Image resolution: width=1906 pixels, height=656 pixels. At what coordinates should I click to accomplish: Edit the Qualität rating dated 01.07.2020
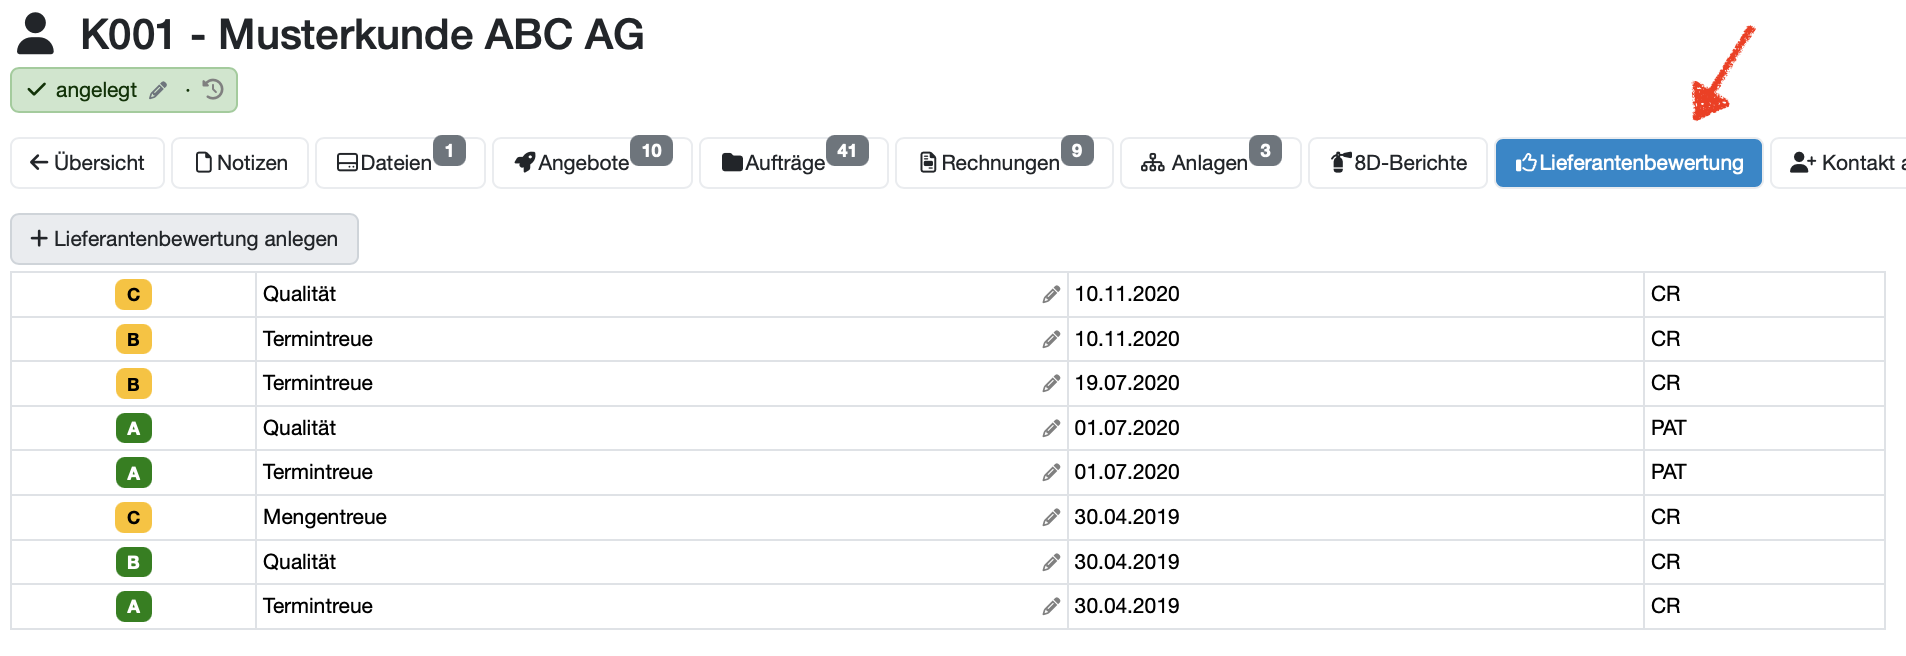click(1051, 428)
